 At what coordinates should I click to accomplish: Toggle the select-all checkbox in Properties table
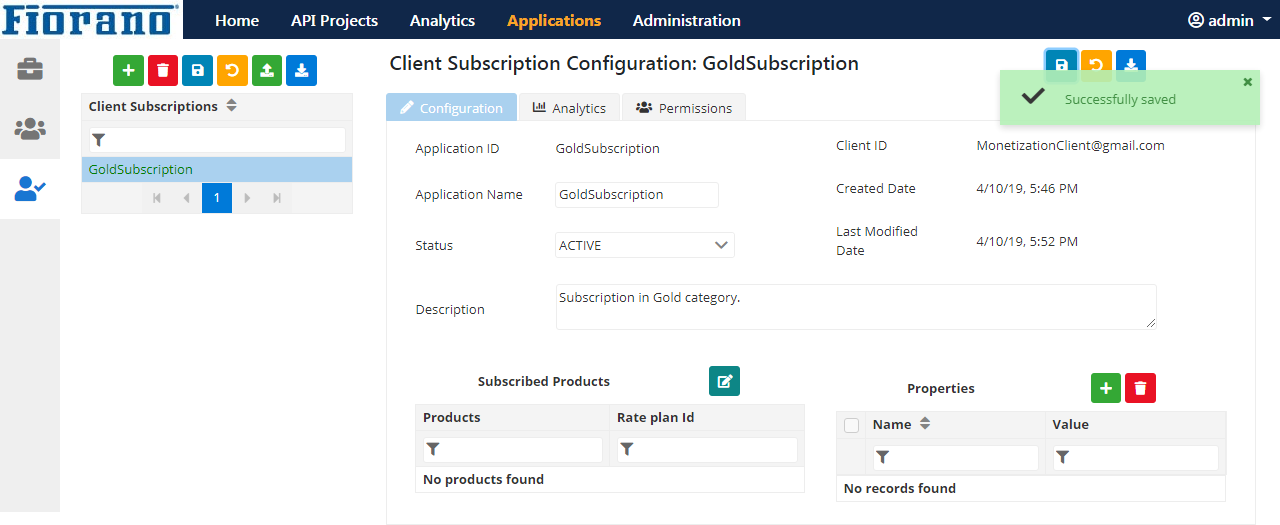(852, 425)
